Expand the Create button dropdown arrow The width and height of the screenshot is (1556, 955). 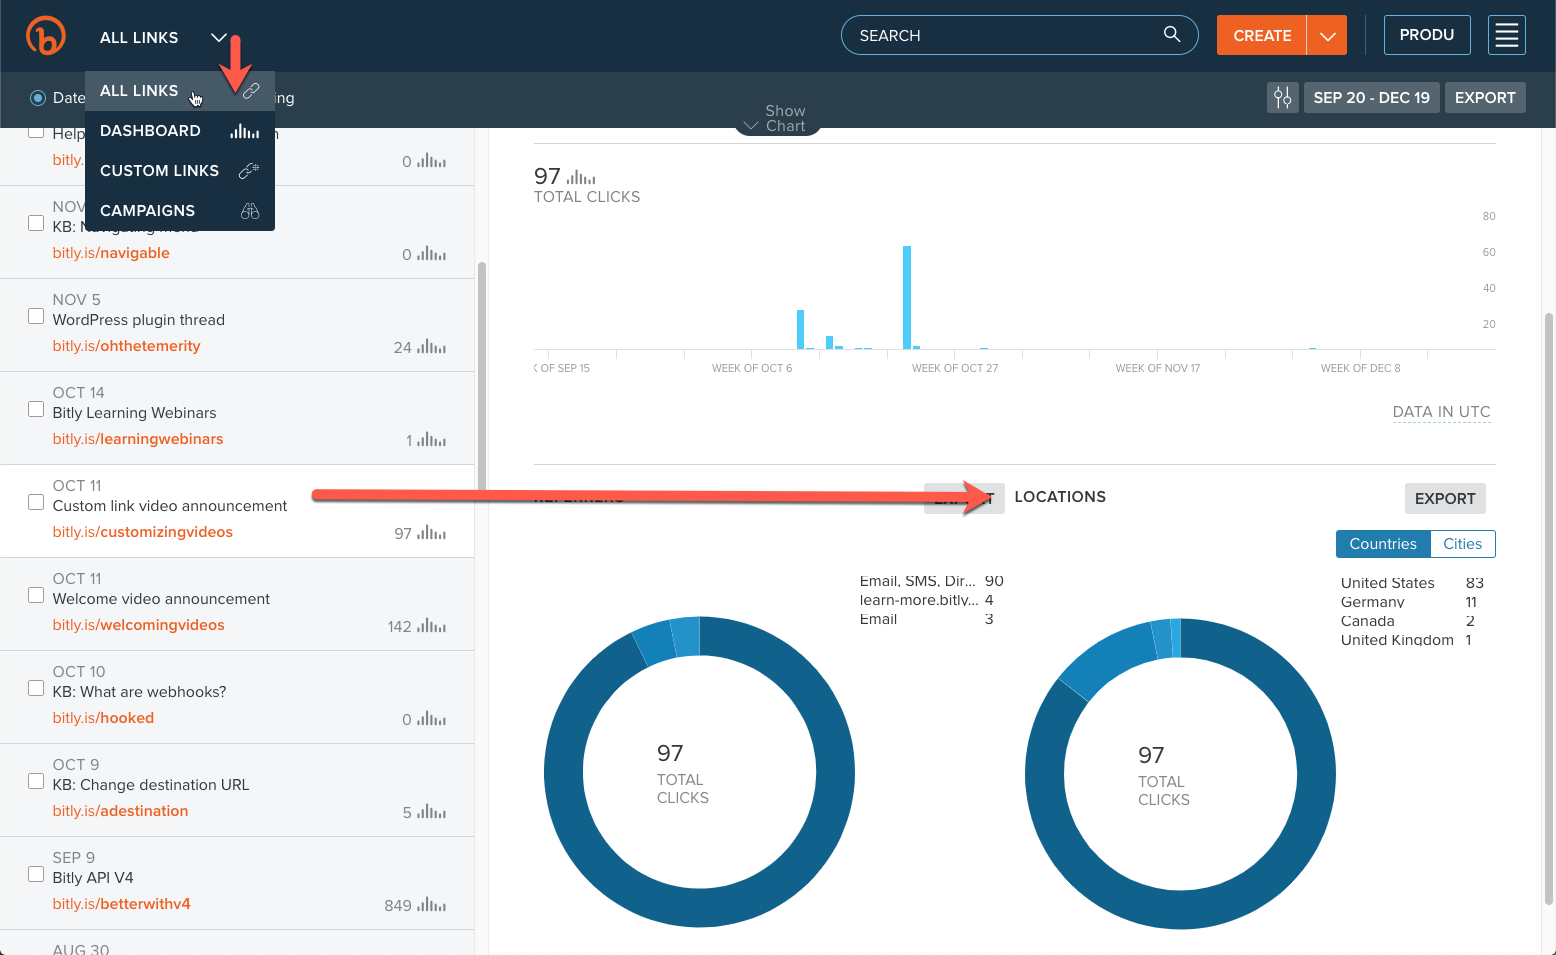[1327, 36]
